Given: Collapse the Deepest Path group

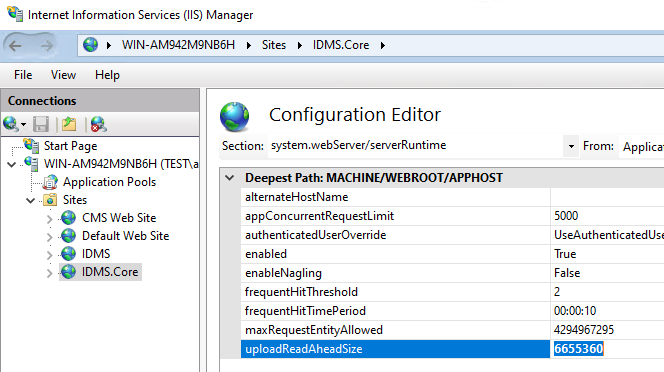Looking at the screenshot, I should (x=230, y=178).
